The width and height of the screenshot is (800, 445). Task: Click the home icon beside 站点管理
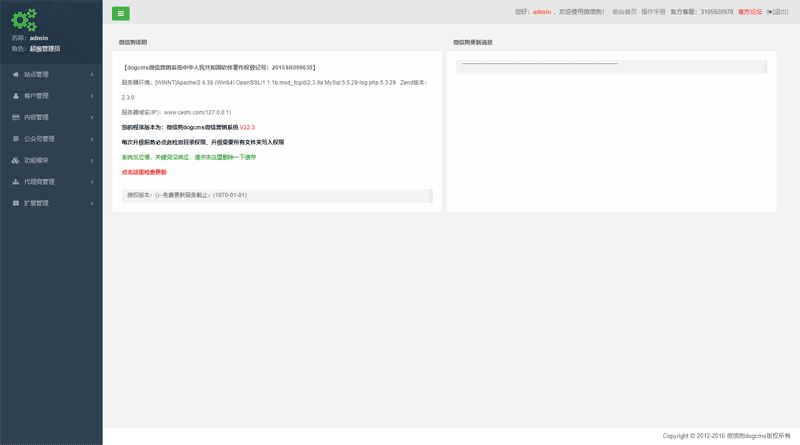point(15,74)
